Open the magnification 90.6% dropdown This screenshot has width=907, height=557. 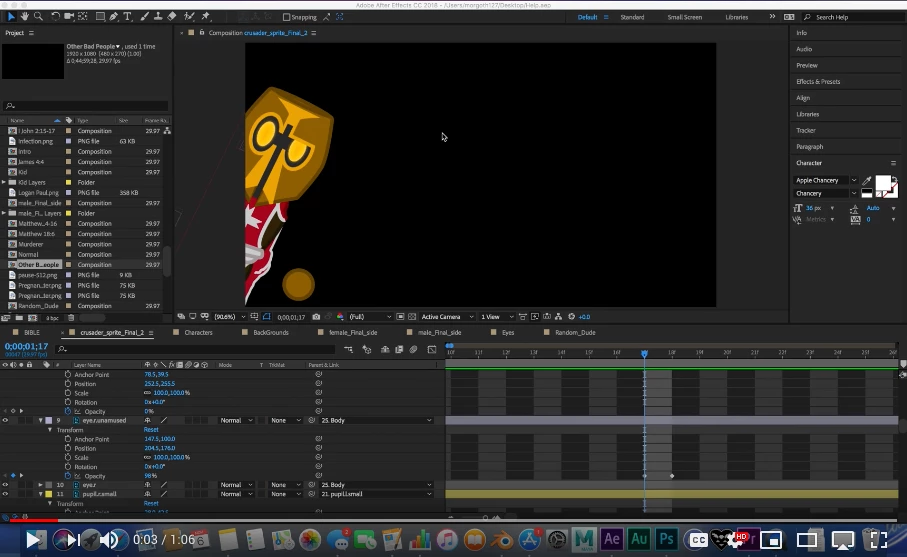(x=230, y=317)
